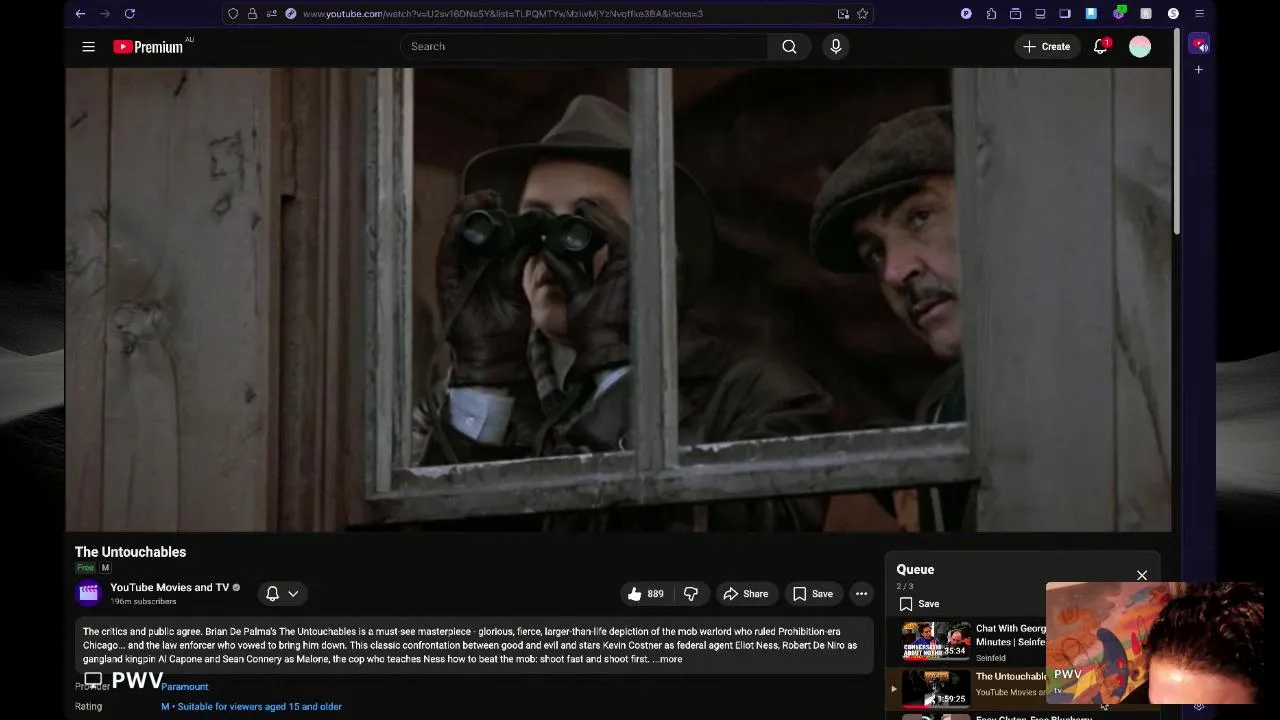Open a new tab with the sidebar plus
This screenshot has width=1280, height=720.
1198,70
